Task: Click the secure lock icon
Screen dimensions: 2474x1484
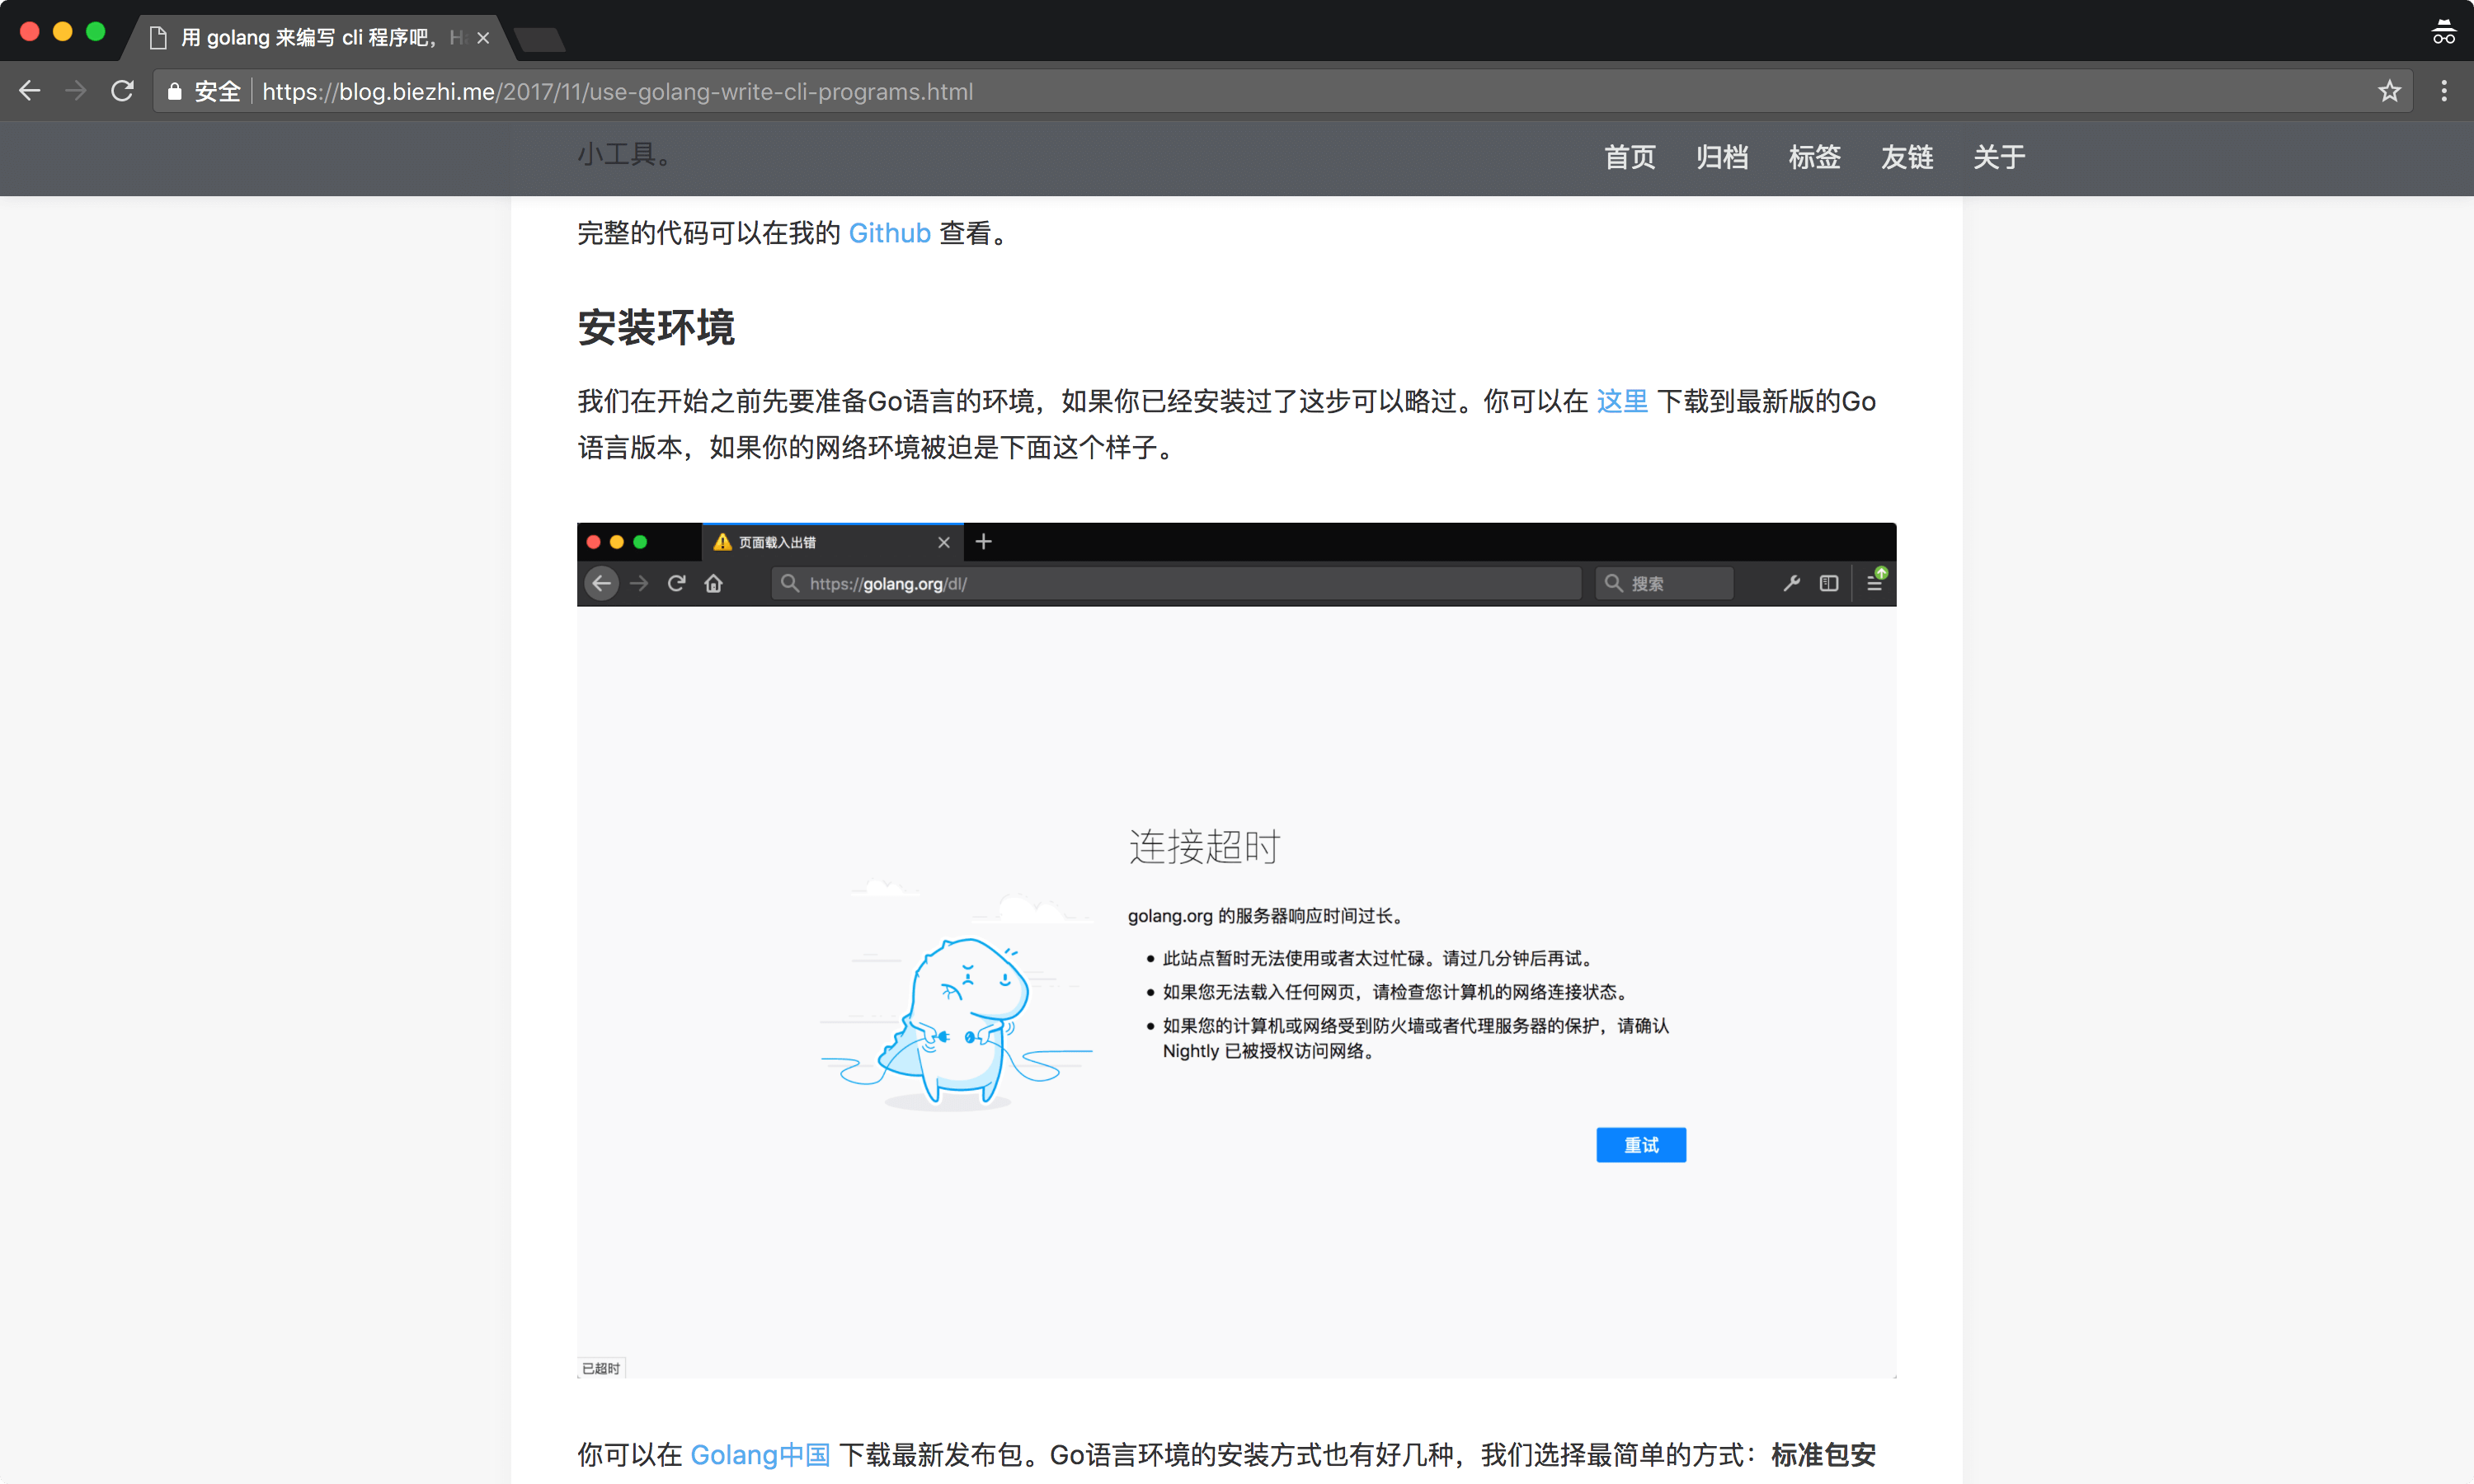Action: coord(175,92)
